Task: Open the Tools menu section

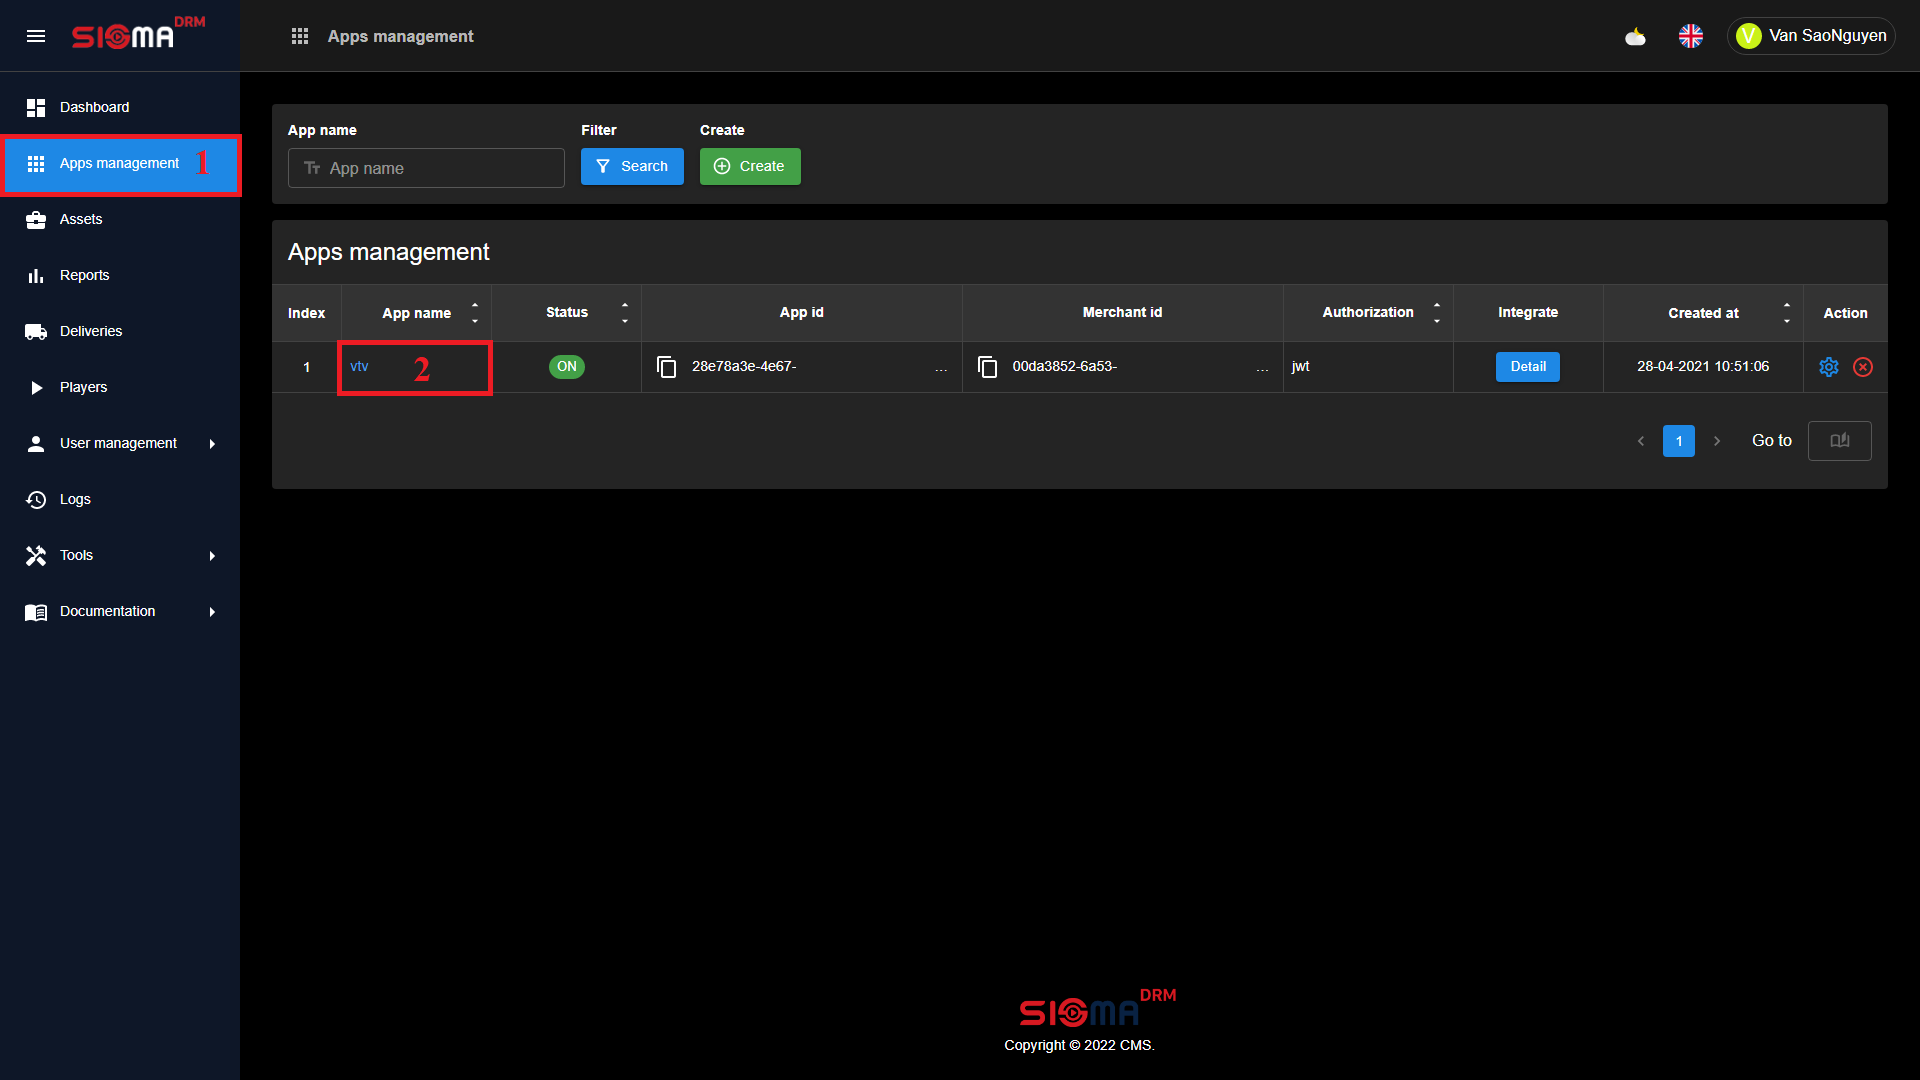Action: coord(120,554)
